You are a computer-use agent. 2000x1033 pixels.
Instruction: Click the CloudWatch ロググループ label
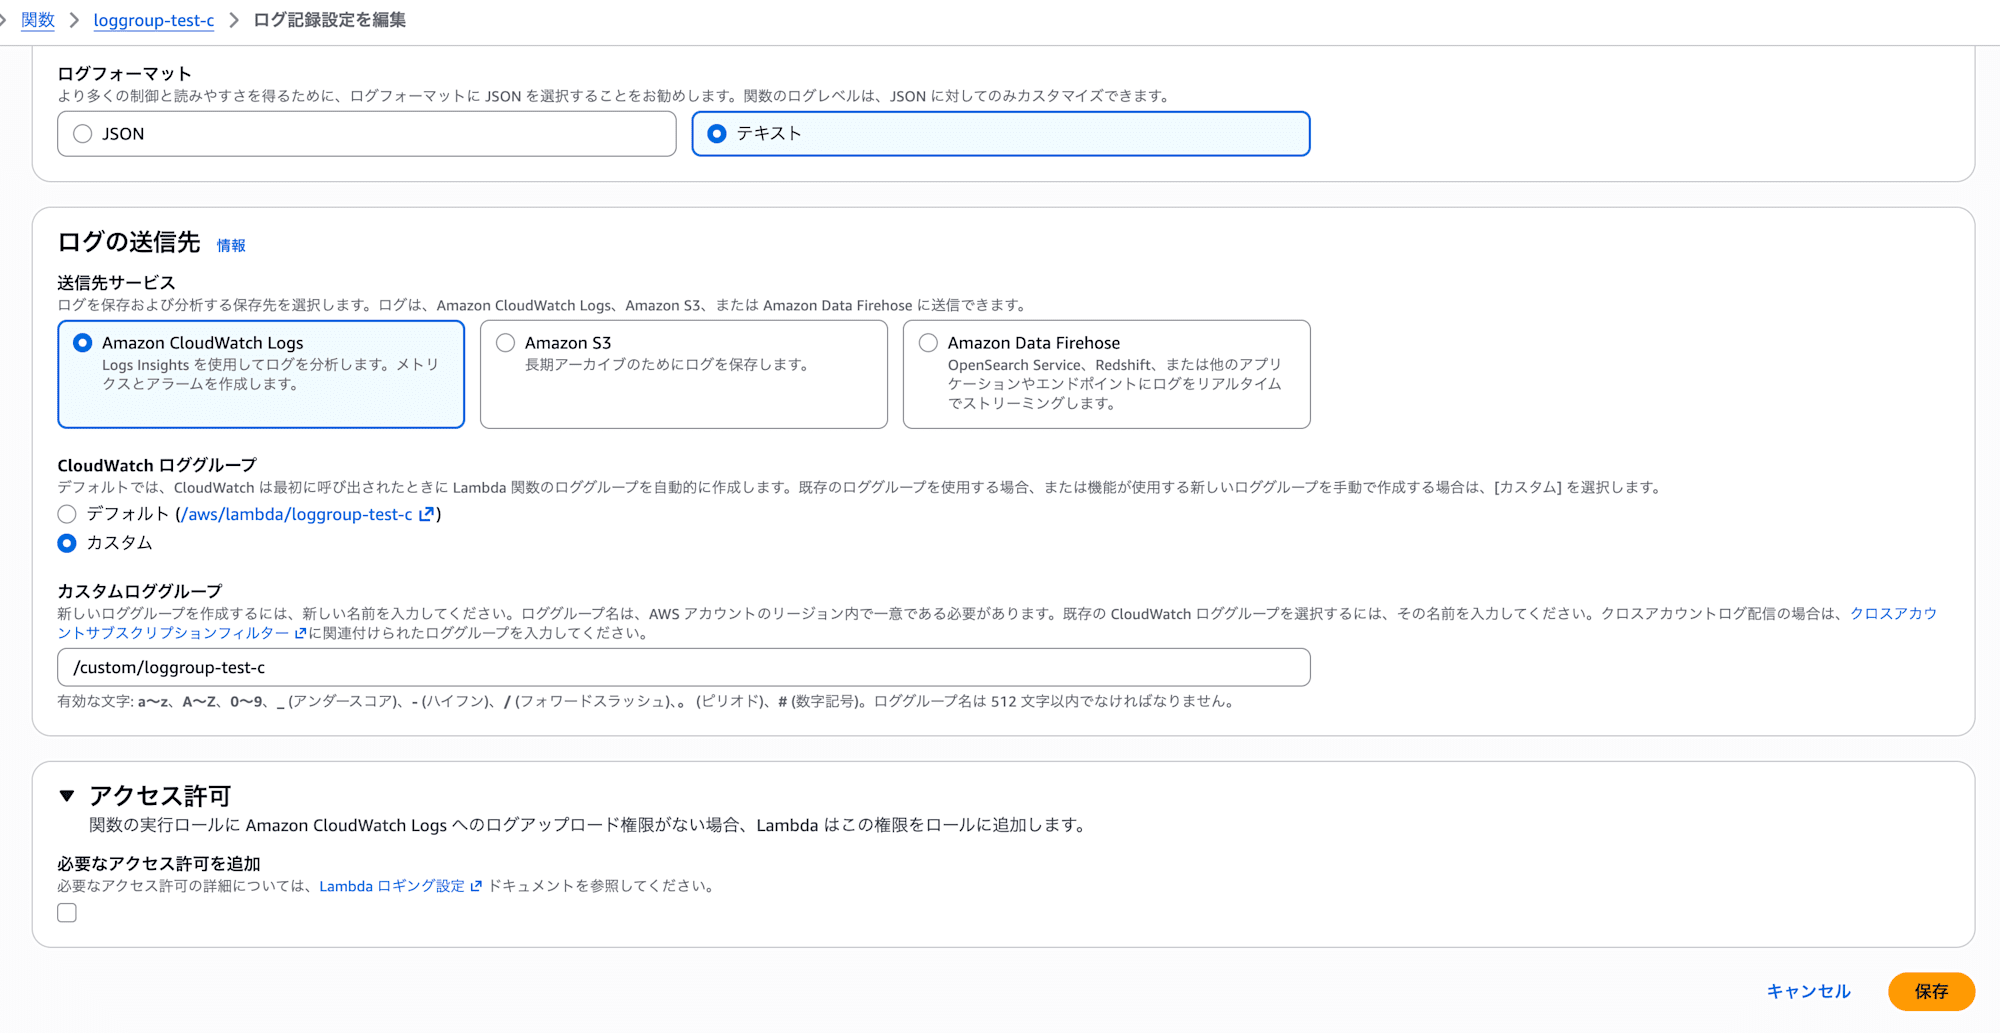pos(157,465)
